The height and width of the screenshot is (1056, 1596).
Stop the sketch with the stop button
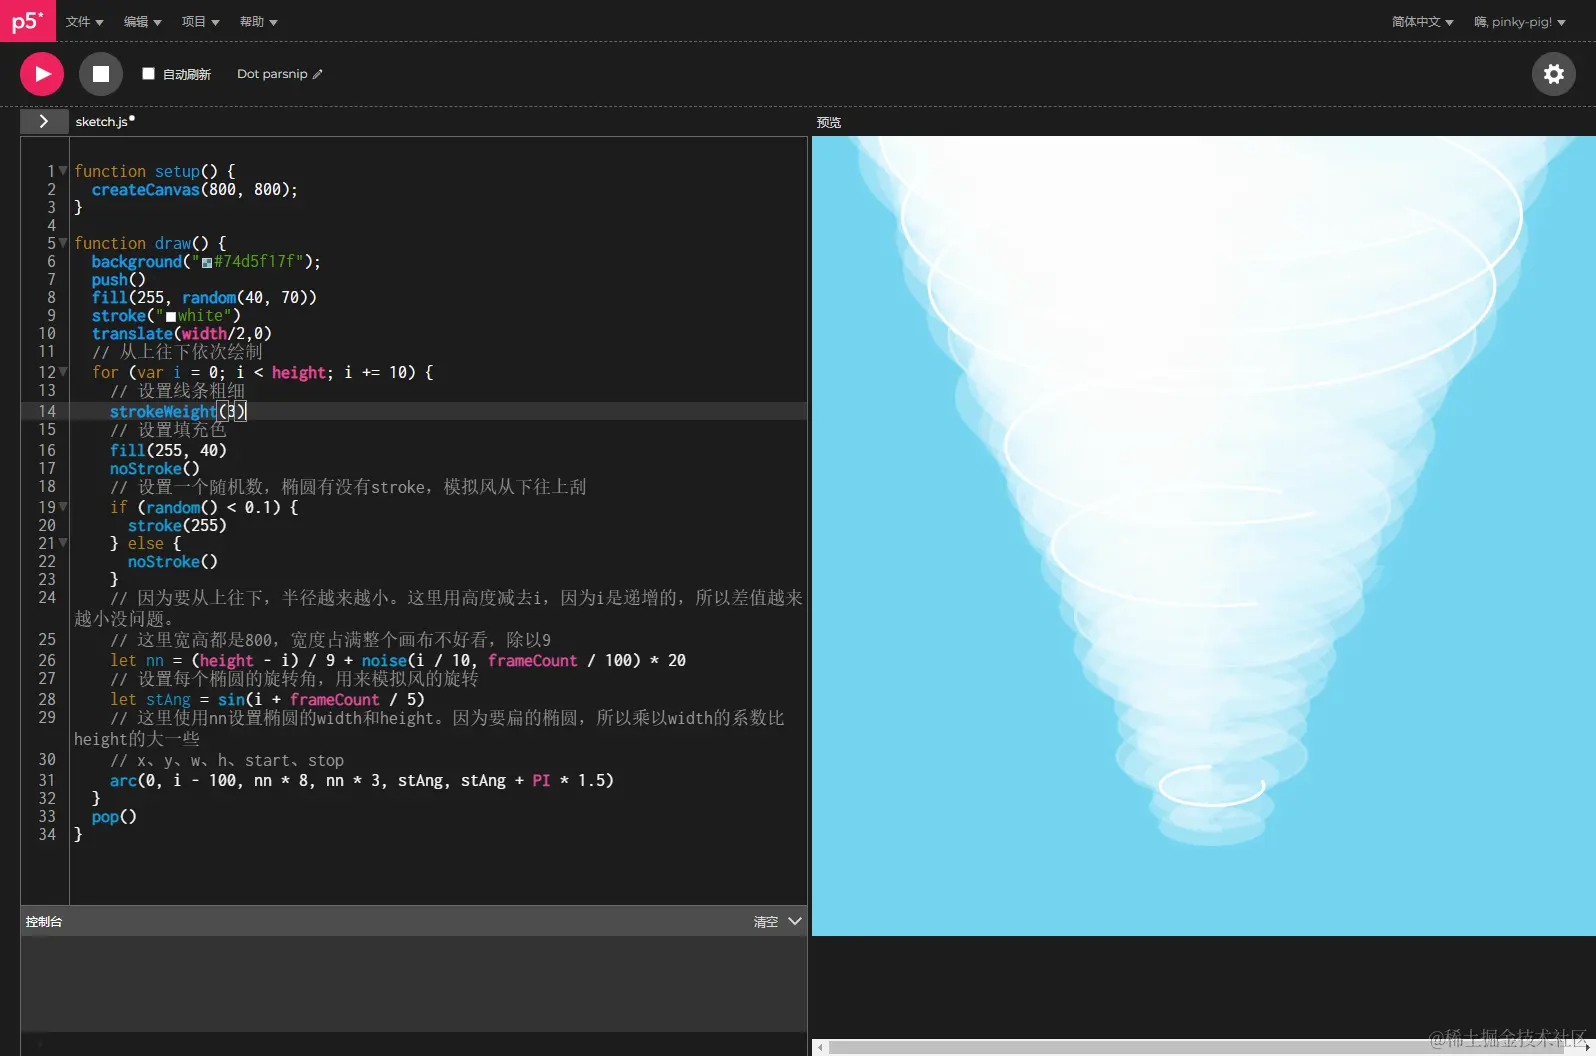coord(101,74)
